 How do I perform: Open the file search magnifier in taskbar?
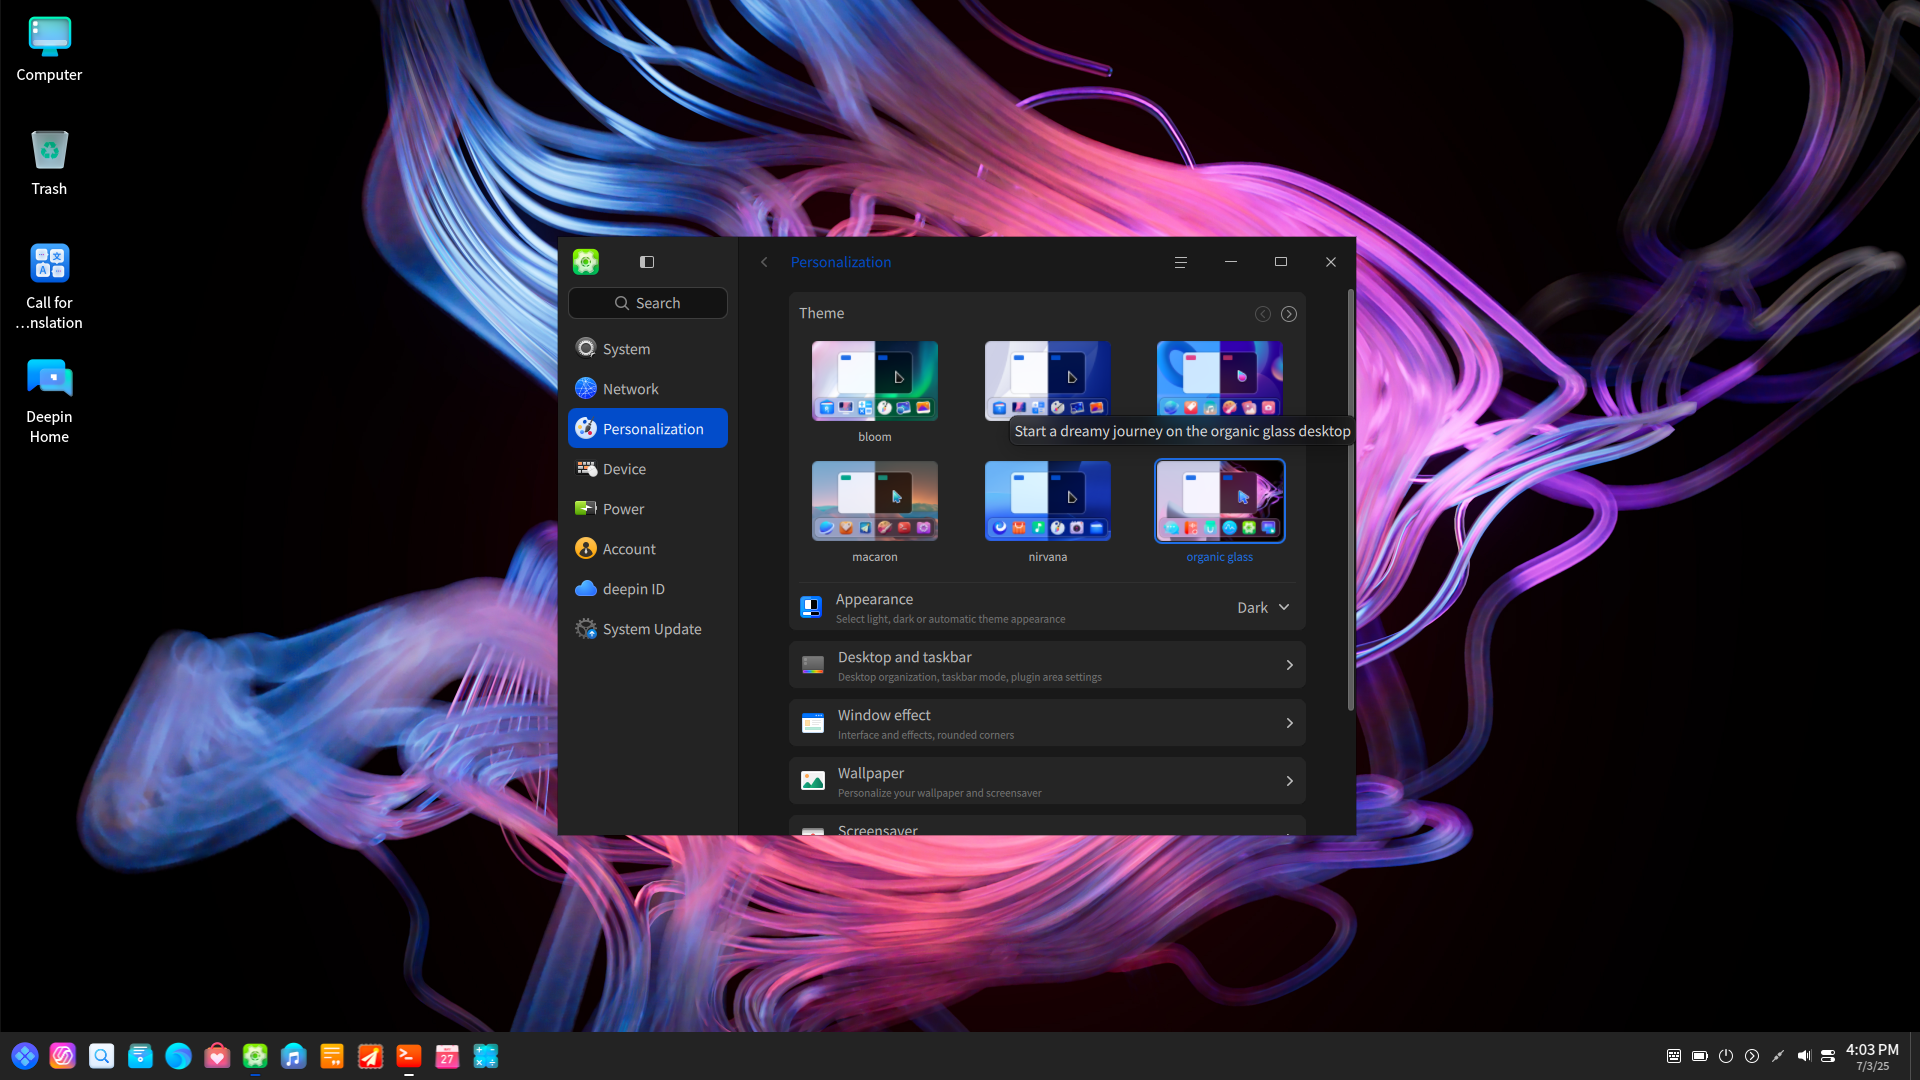tap(102, 1056)
